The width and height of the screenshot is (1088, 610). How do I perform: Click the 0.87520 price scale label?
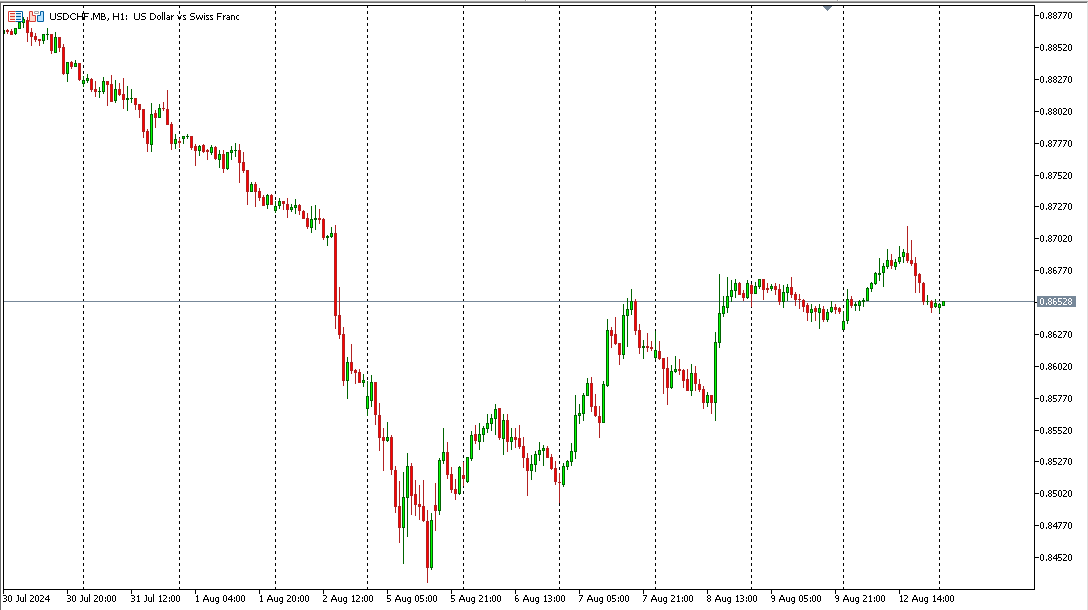[1056, 175]
